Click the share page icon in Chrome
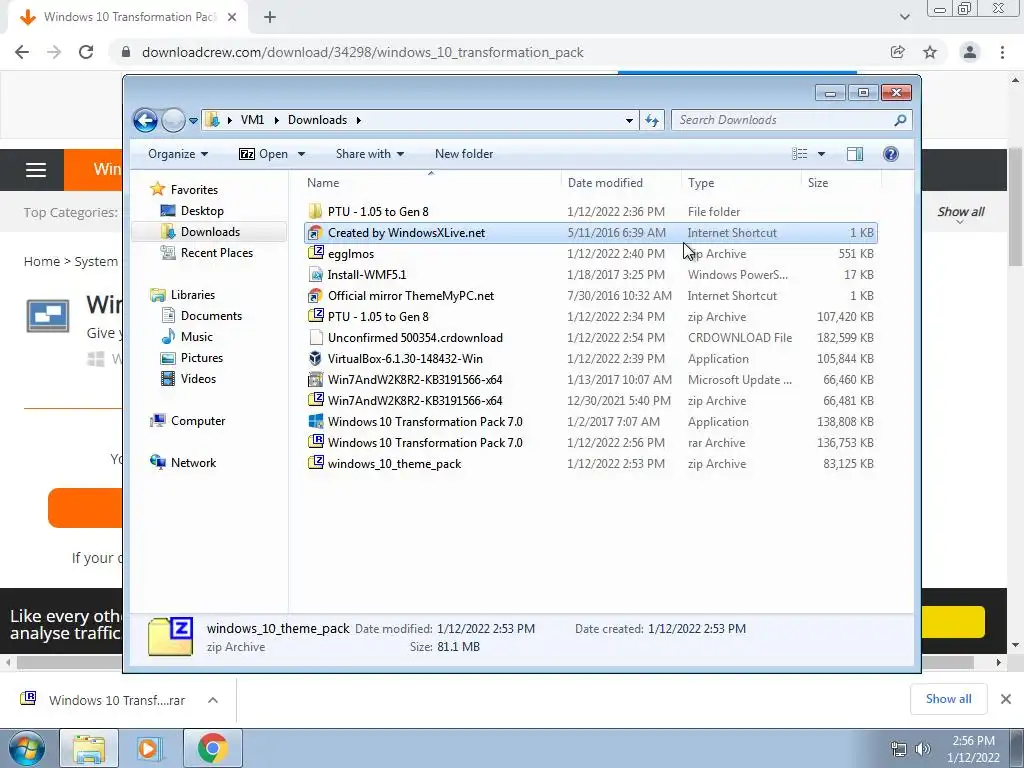 [898, 52]
